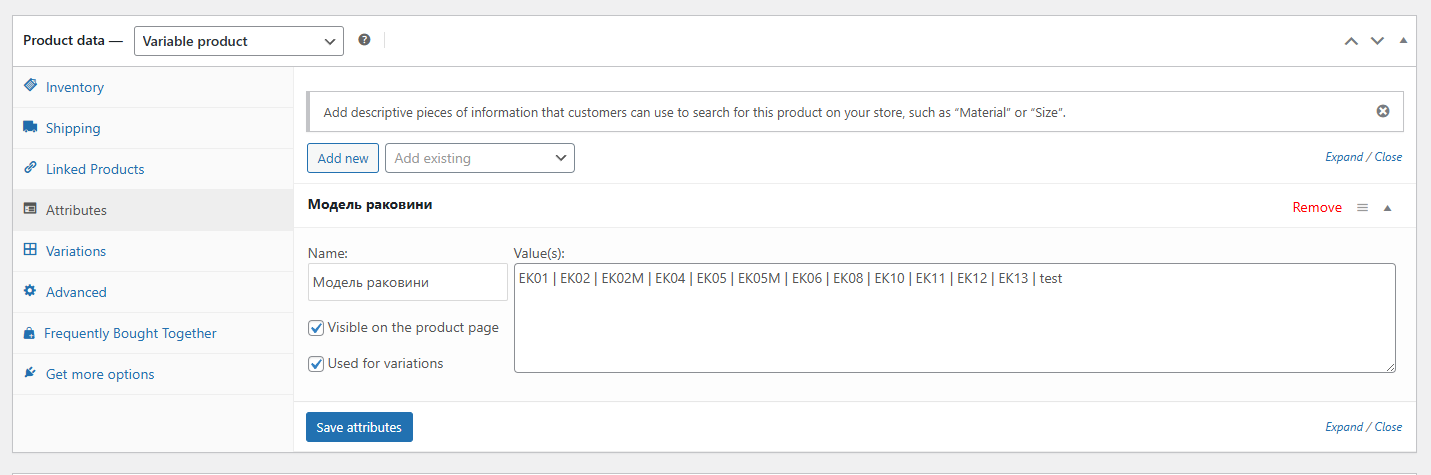This screenshot has width=1431, height=475.
Task: Toggle Used for variations checkbox
Action: tap(316, 364)
